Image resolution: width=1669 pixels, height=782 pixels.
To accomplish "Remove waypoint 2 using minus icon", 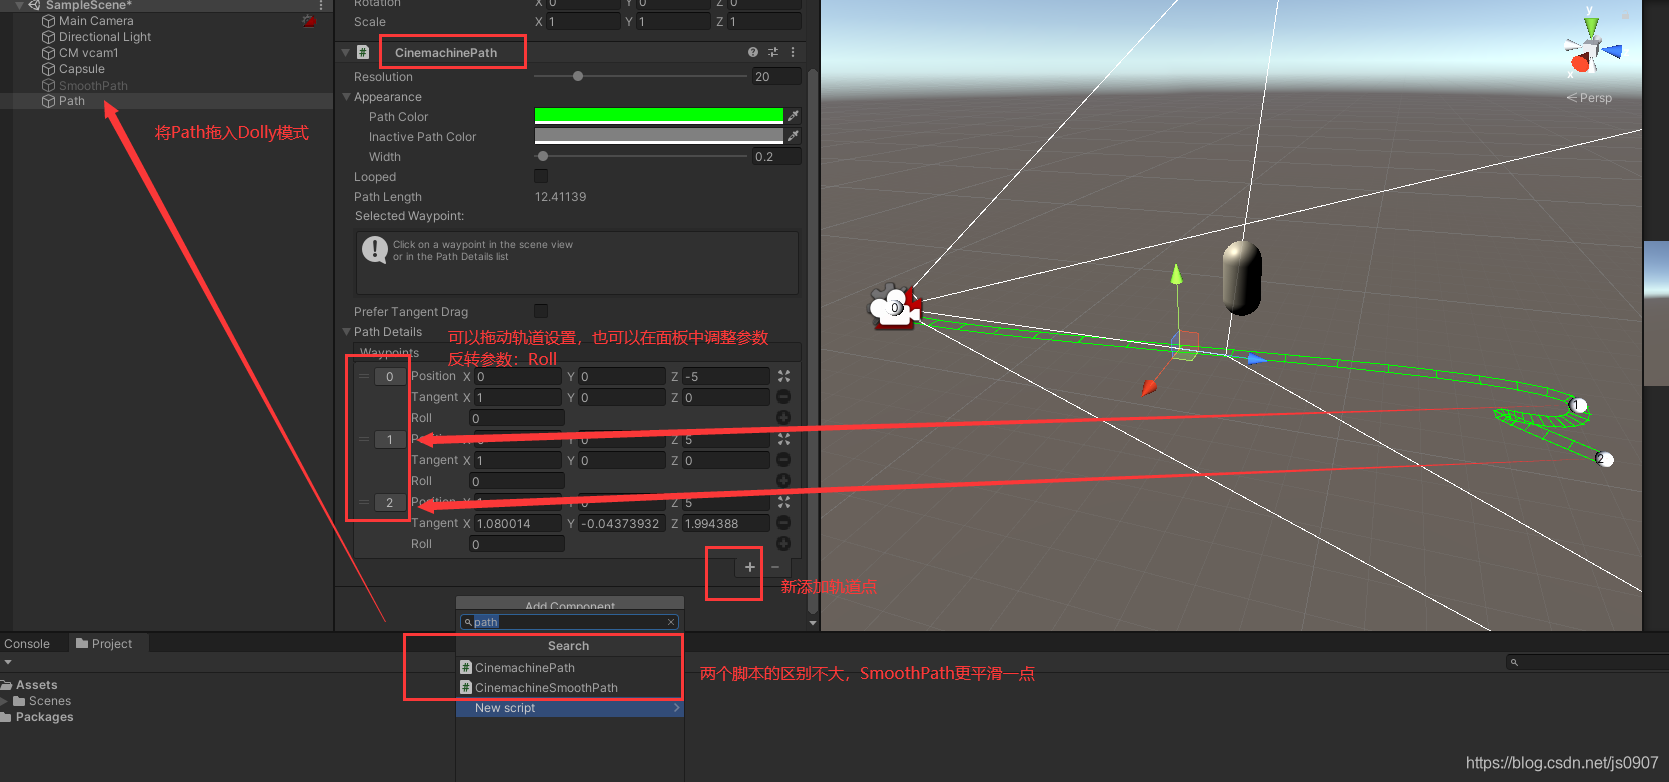I will pyautogui.click(x=784, y=523).
